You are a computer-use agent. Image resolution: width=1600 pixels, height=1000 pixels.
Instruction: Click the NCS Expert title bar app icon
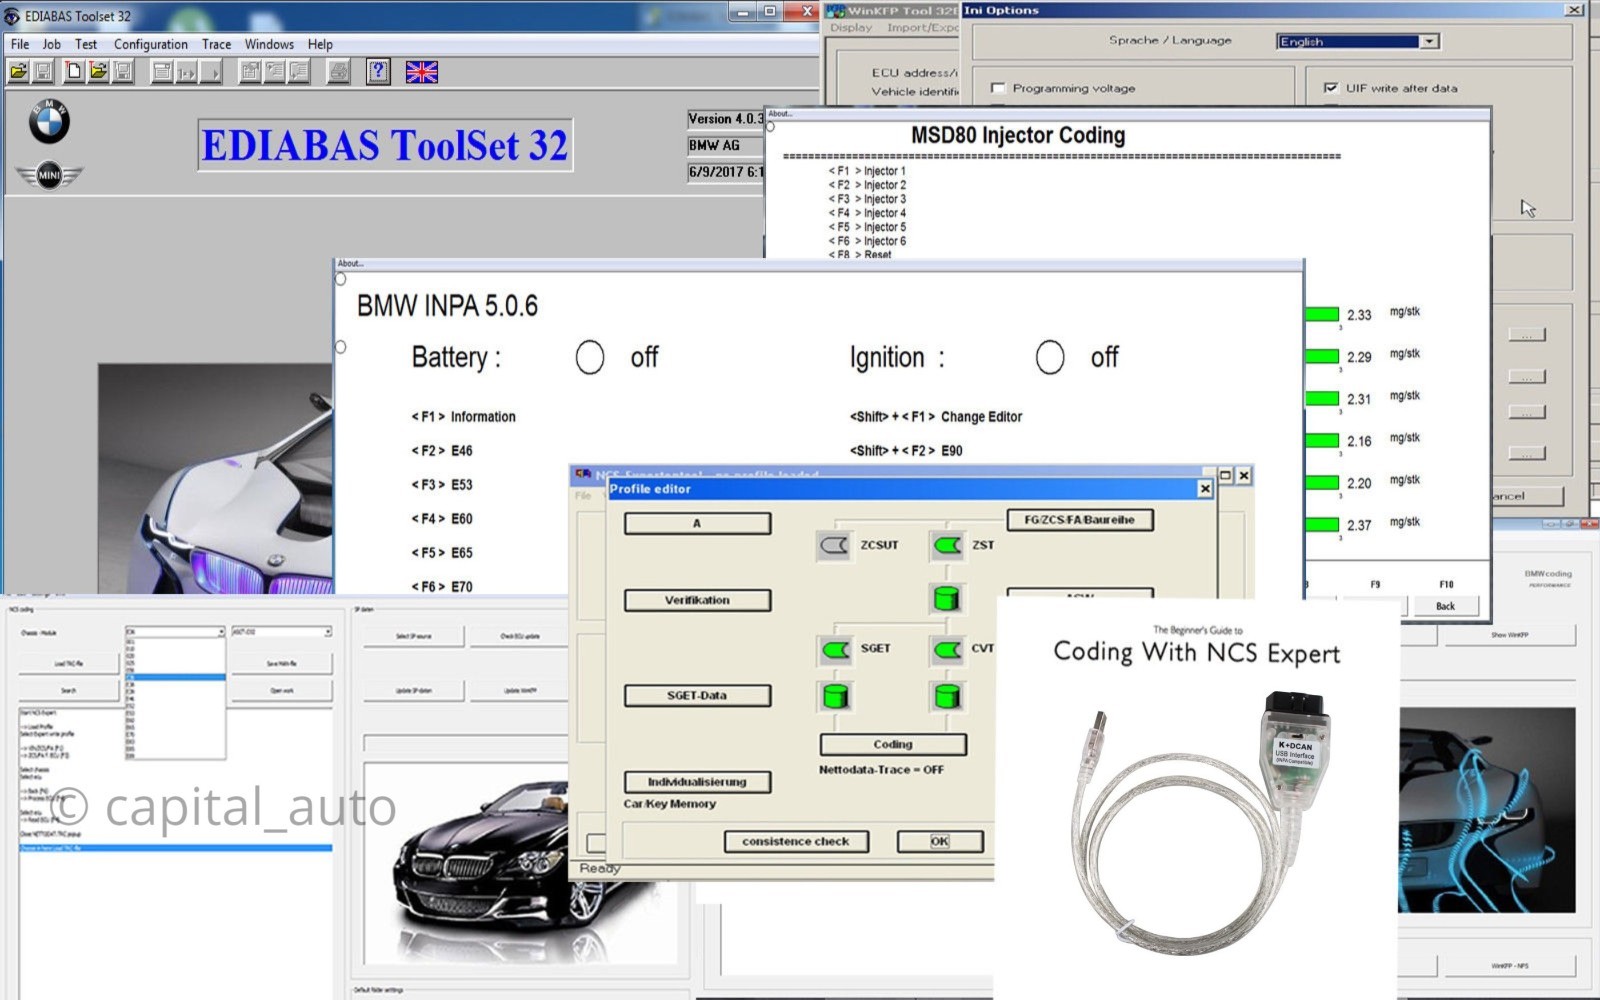point(583,475)
